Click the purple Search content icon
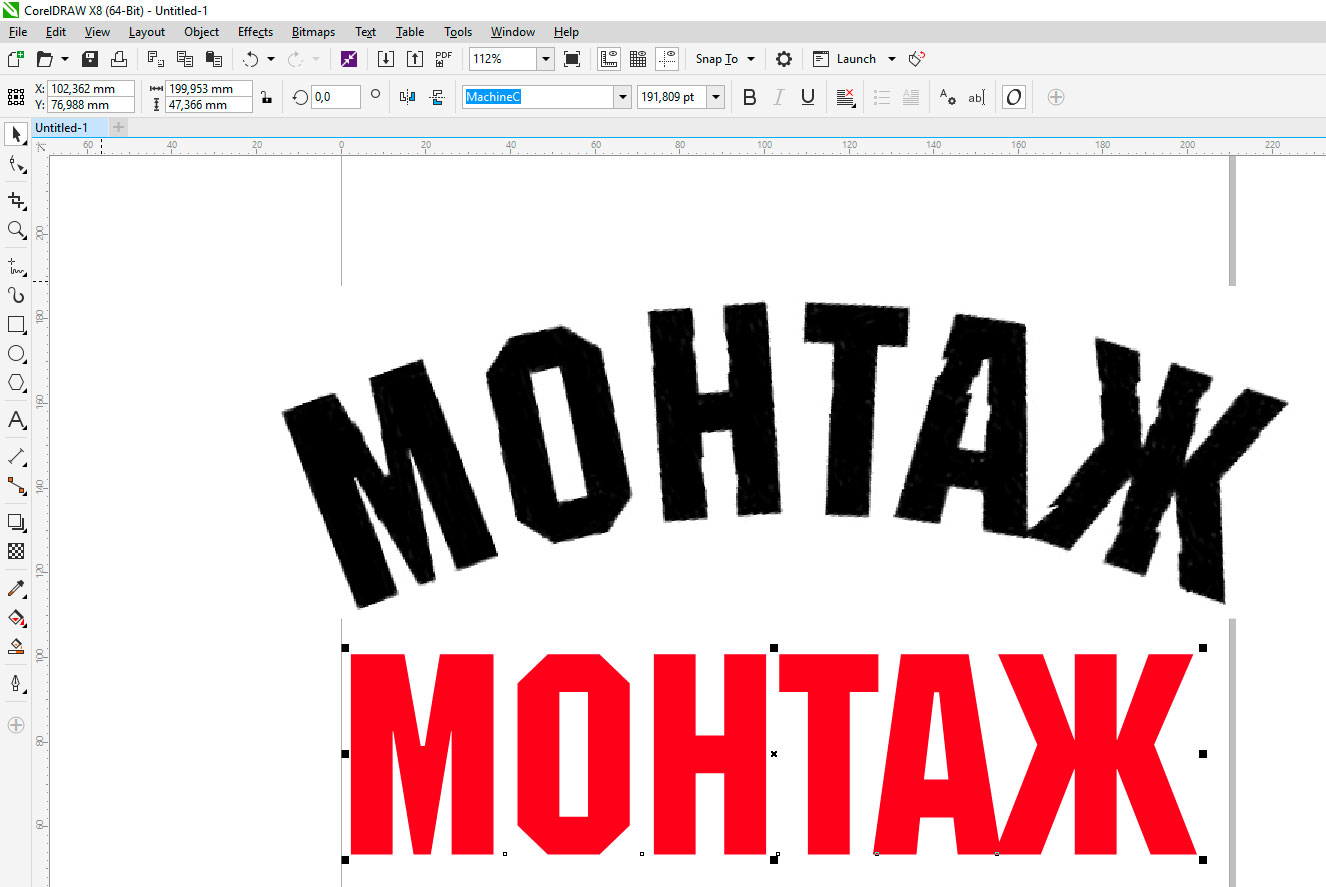Image resolution: width=1326 pixels, height=887 pixels. click(348, 59)
